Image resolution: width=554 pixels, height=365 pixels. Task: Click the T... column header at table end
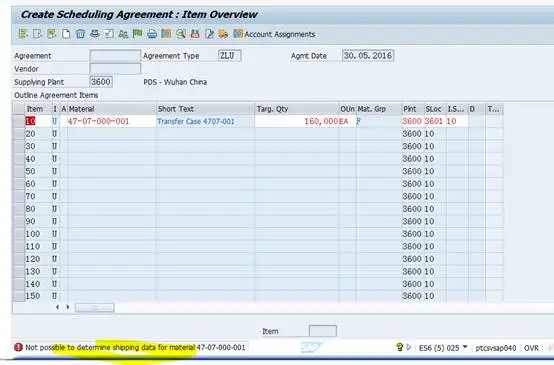(x=494, y=109)
